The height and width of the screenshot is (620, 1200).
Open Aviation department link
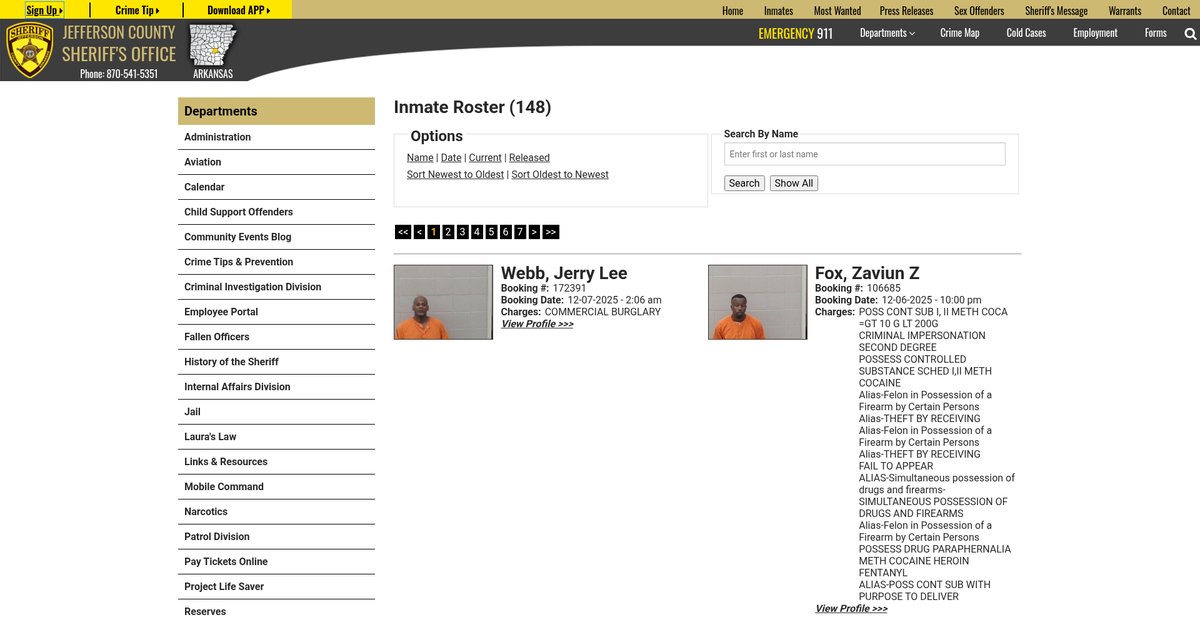[276, 162]
